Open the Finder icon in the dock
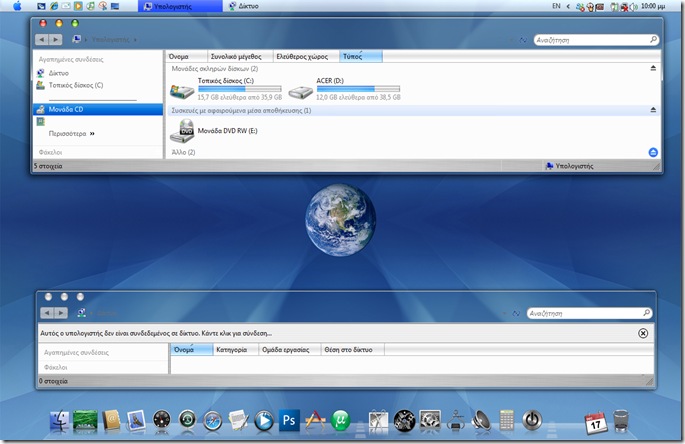 click(59, 421)
